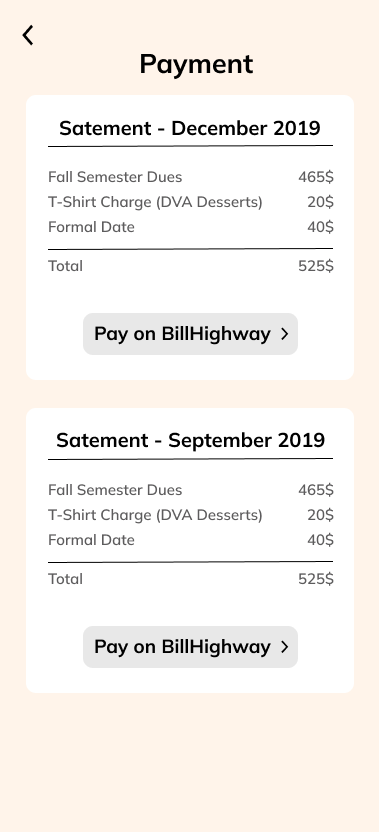The width and height of the screenshot is (379, 832).
Task: Select Fall Semester Dues in September statement
Action: click(x=115, y=490)
